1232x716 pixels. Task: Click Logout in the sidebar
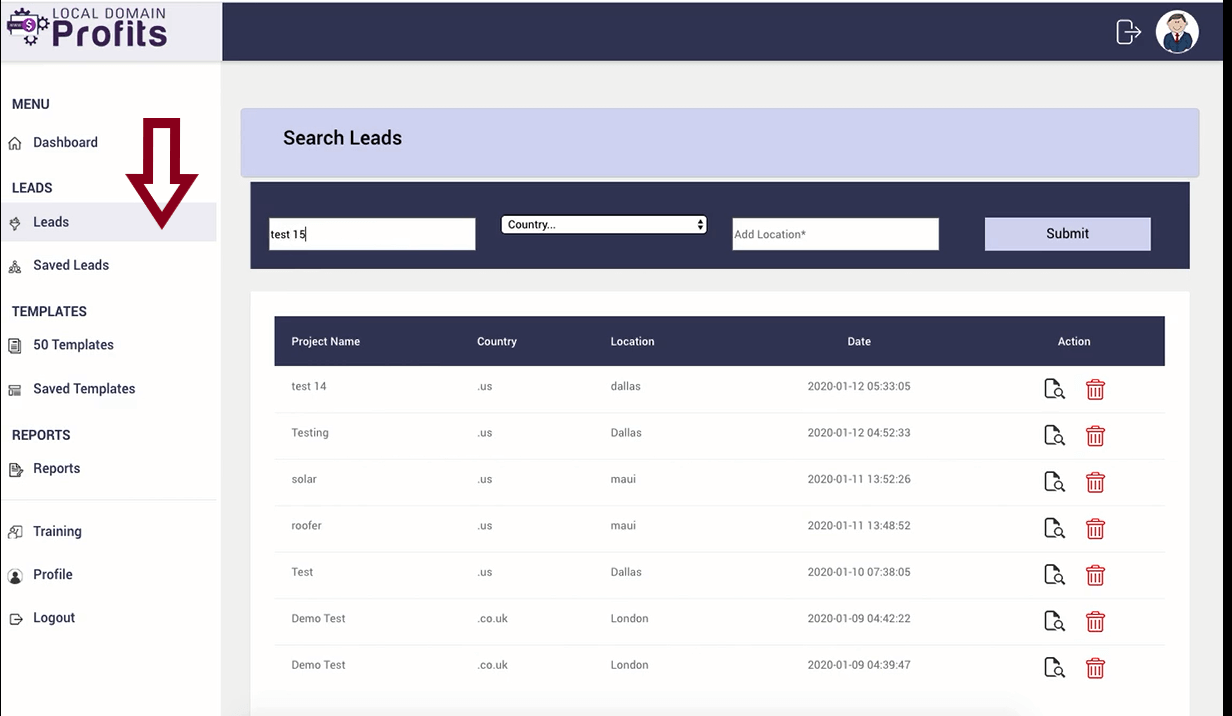point(54,618)
